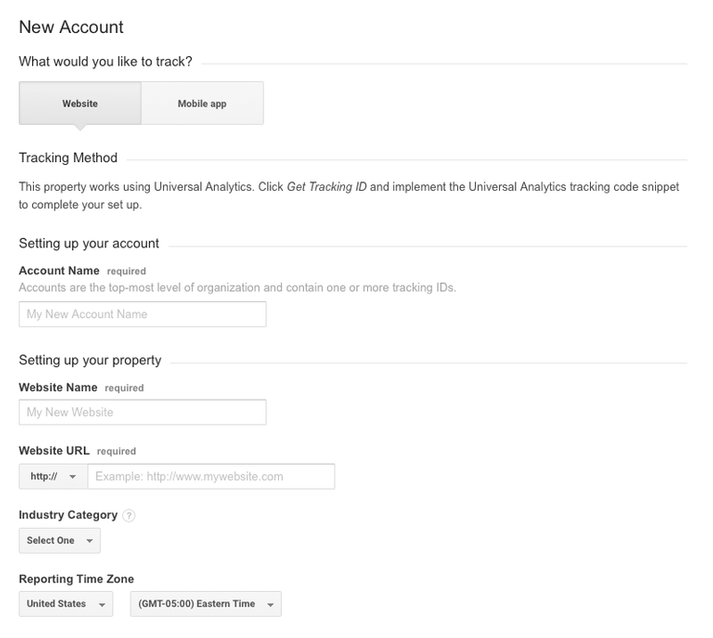Click the New Account page heading
This screenshot has width=713, height=638.
(x=71, y=27)
